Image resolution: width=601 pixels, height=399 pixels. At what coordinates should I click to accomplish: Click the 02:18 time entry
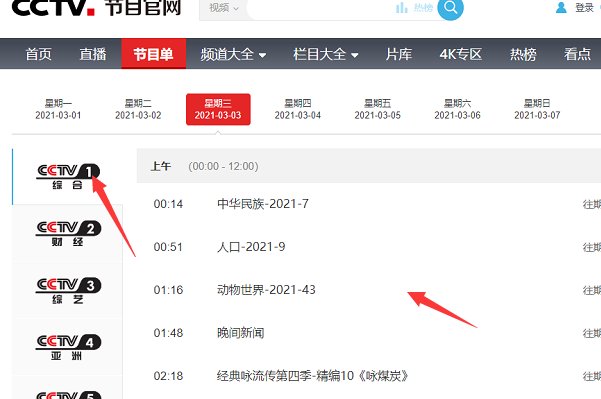168,376
